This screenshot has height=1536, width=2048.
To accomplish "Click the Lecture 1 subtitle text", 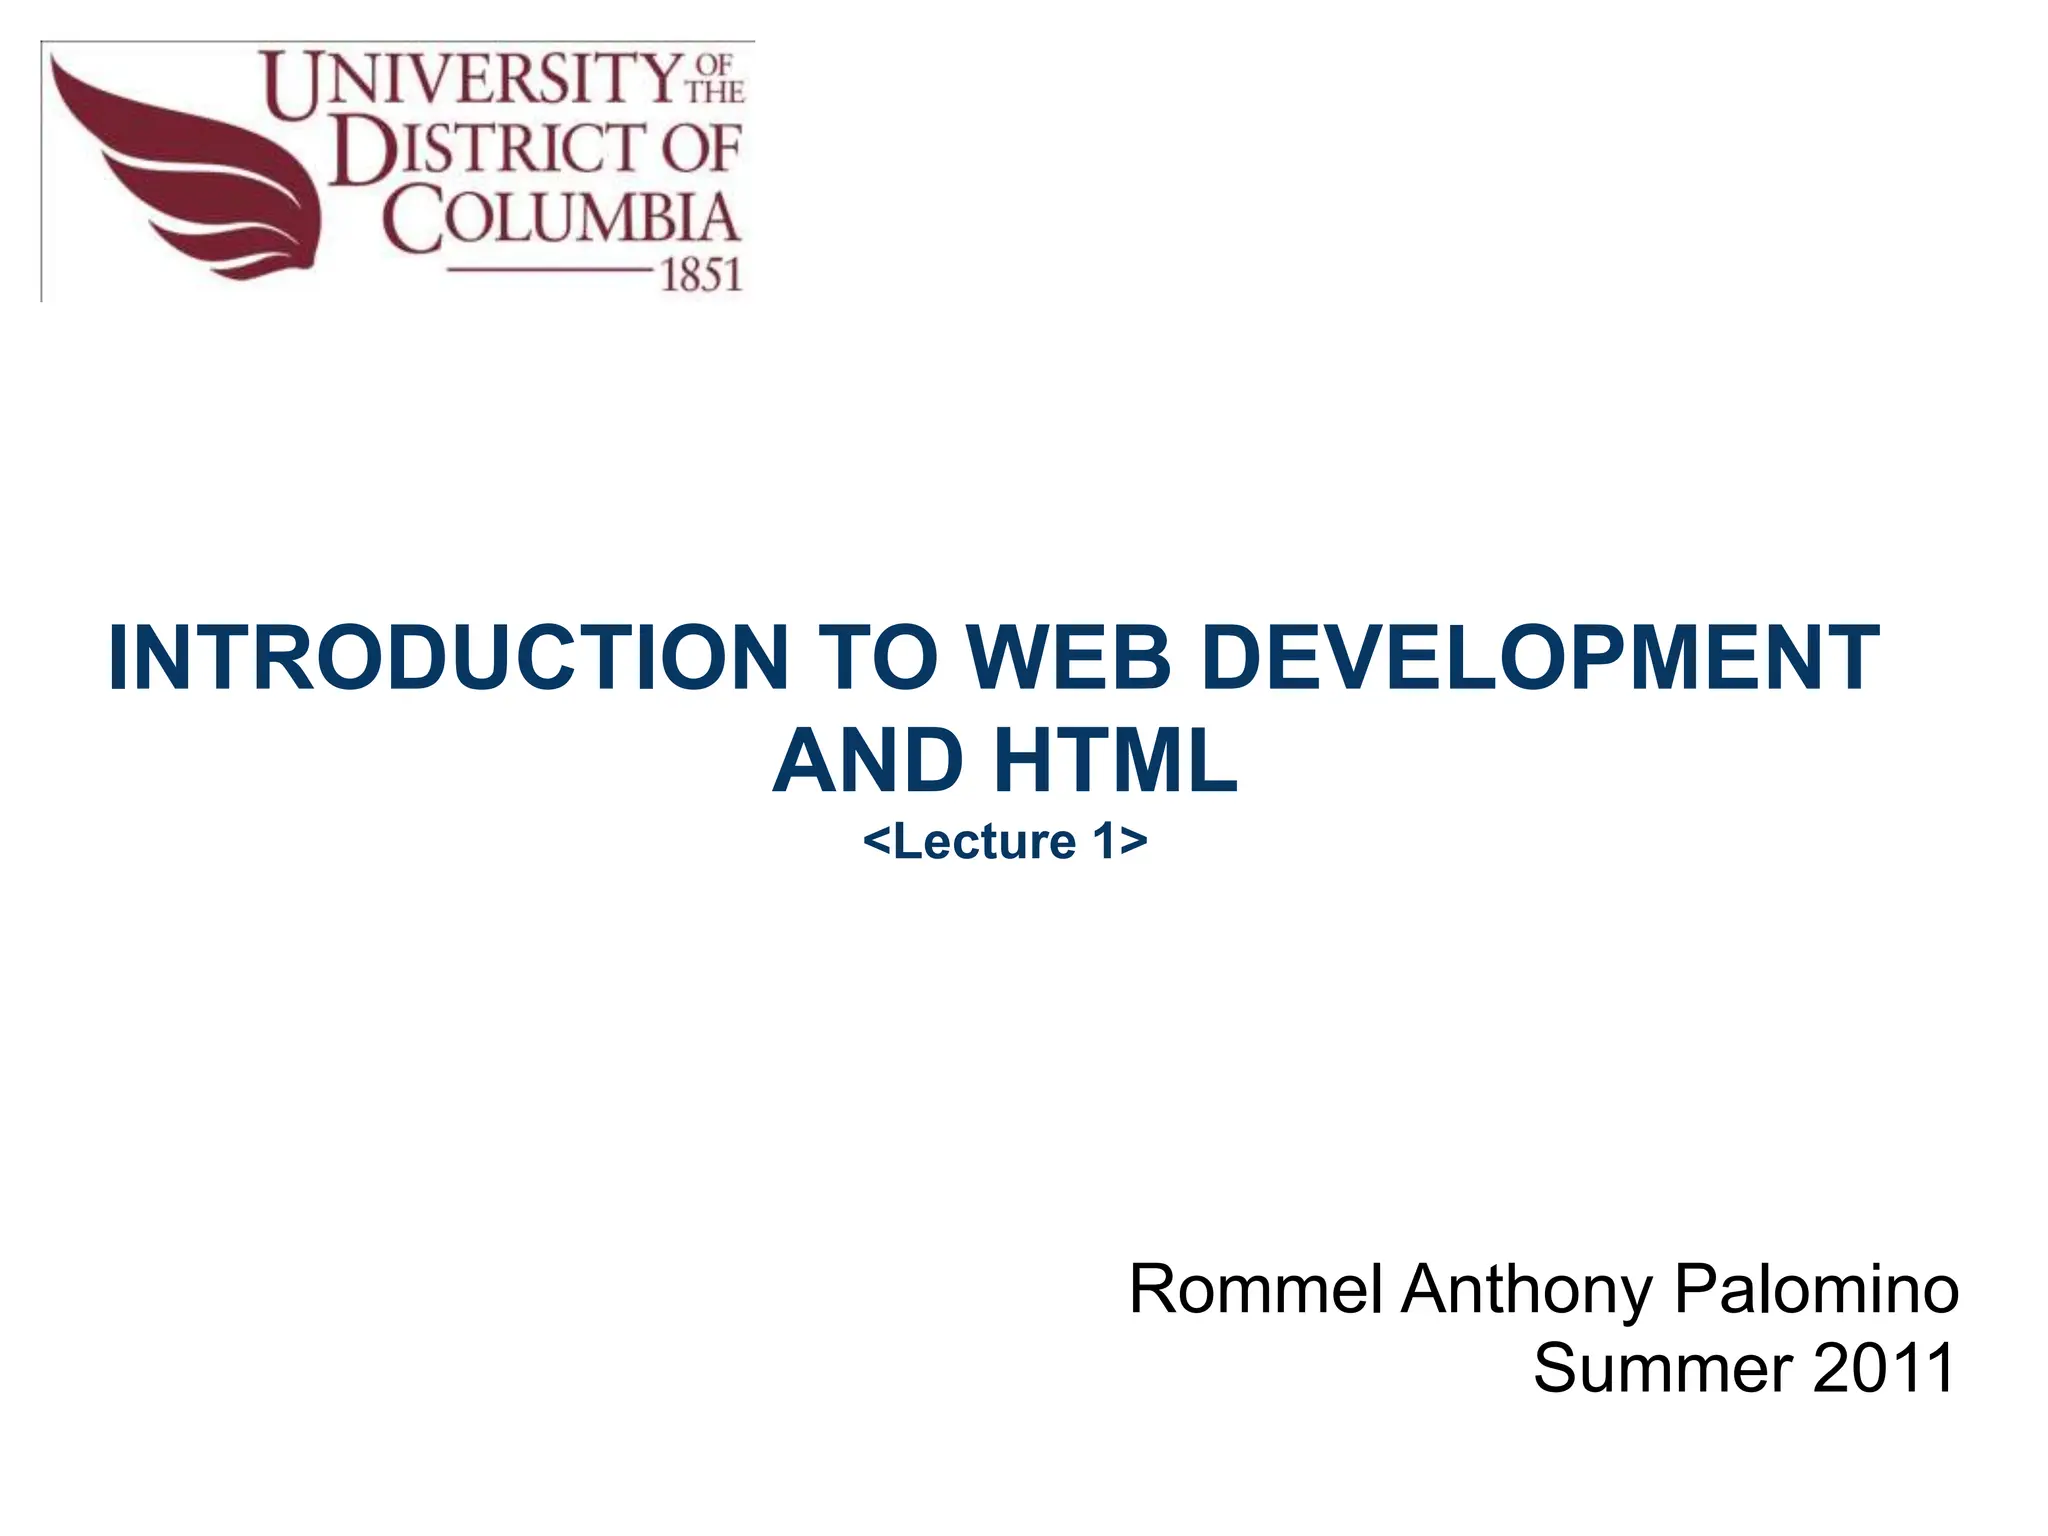I will point(1004,841).
